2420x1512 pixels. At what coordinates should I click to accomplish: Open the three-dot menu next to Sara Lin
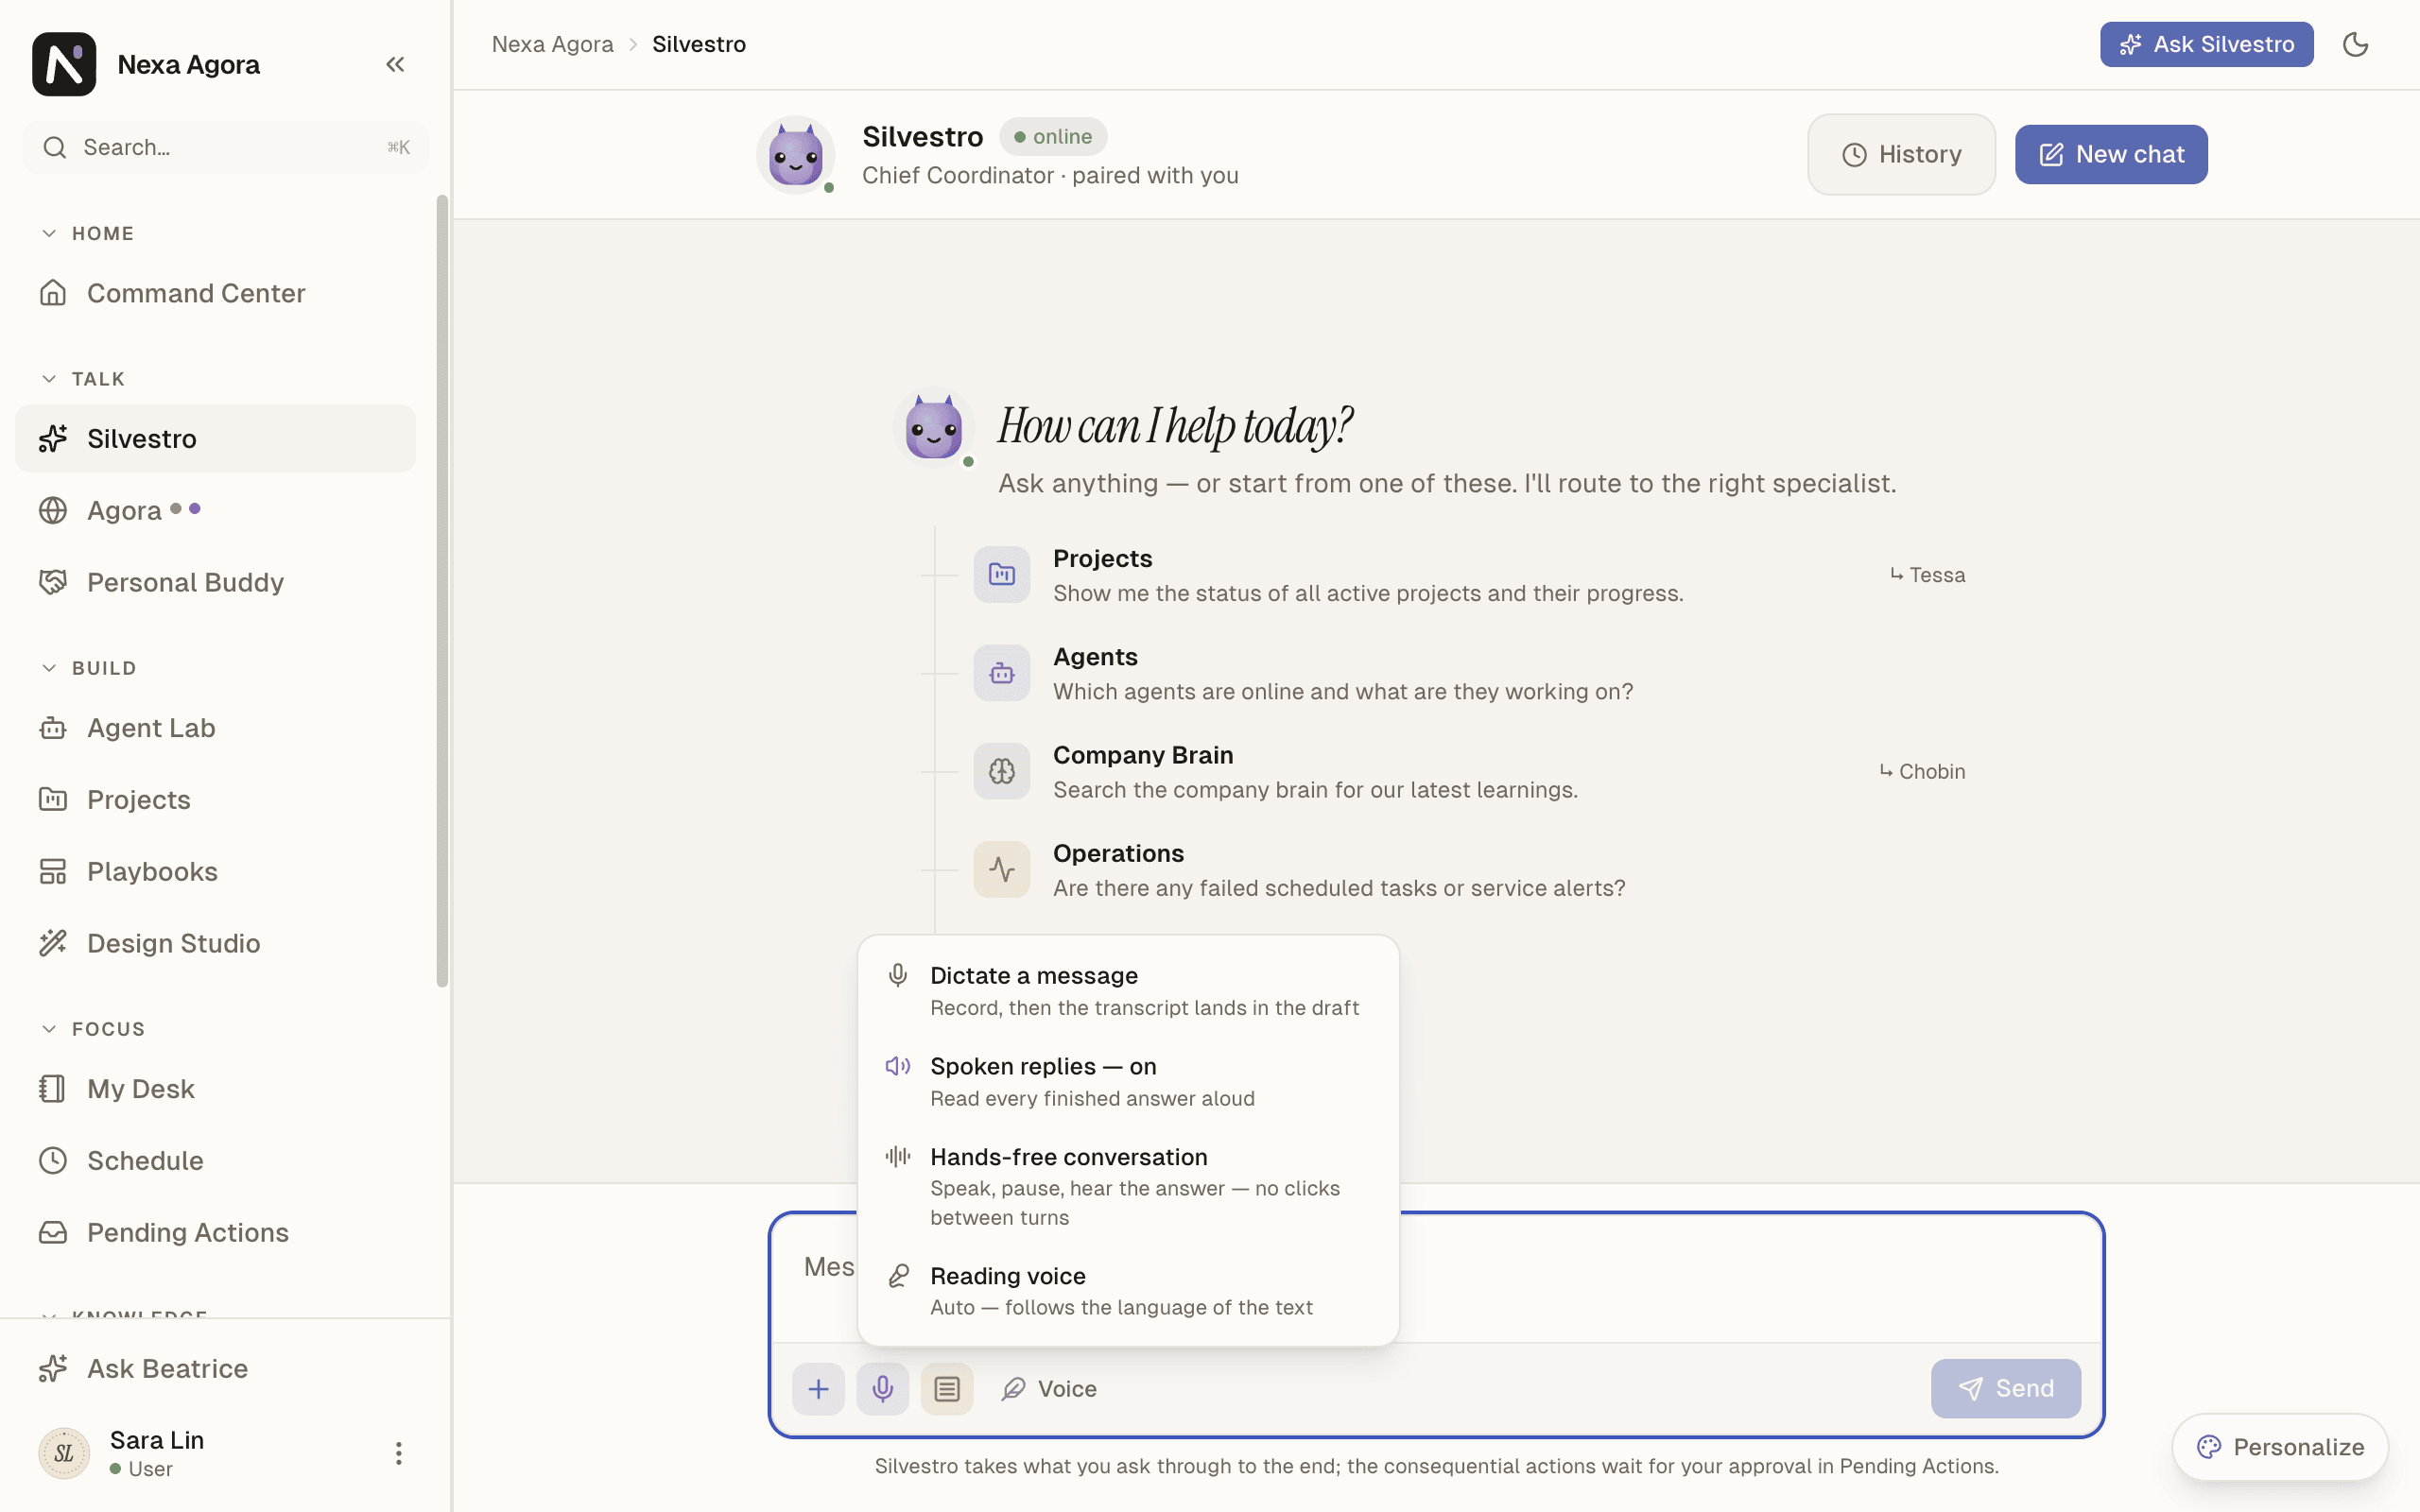398,1453
